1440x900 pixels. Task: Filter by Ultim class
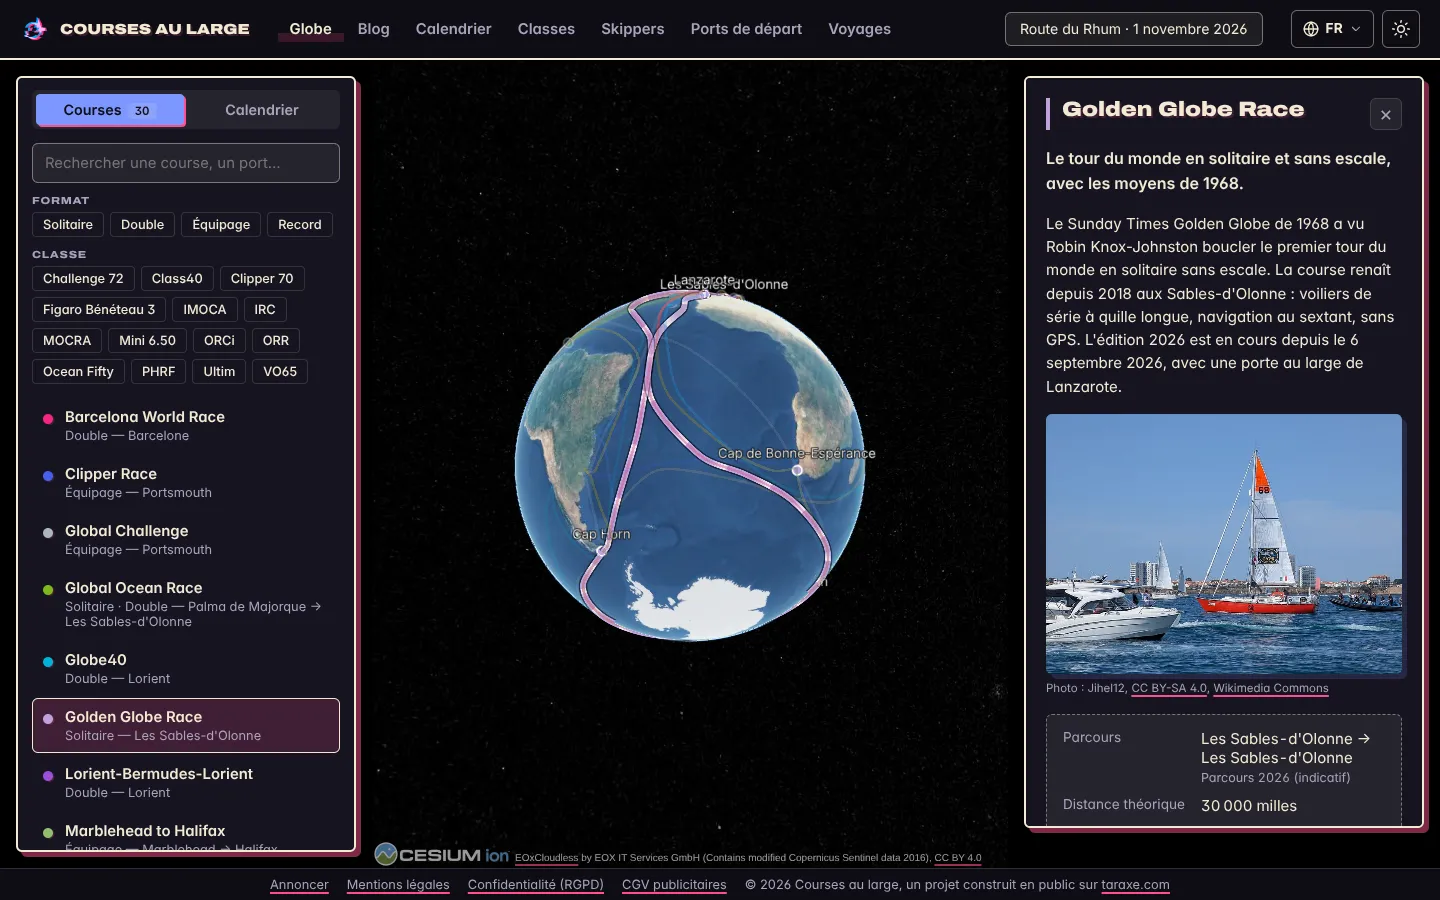(219, 372)
